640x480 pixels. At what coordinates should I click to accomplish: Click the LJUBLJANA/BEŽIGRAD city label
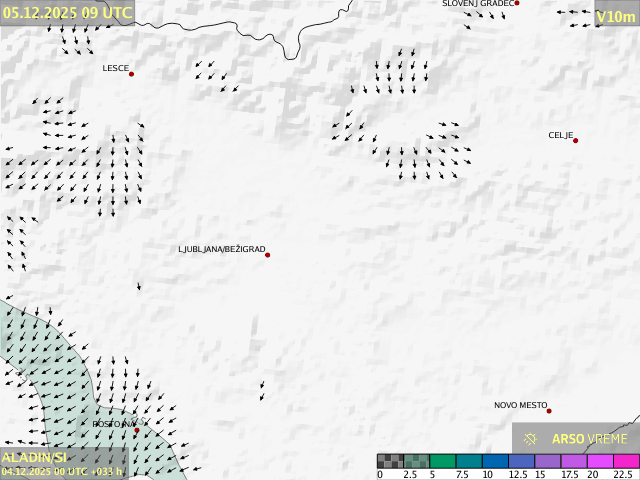tap(221, 249)
